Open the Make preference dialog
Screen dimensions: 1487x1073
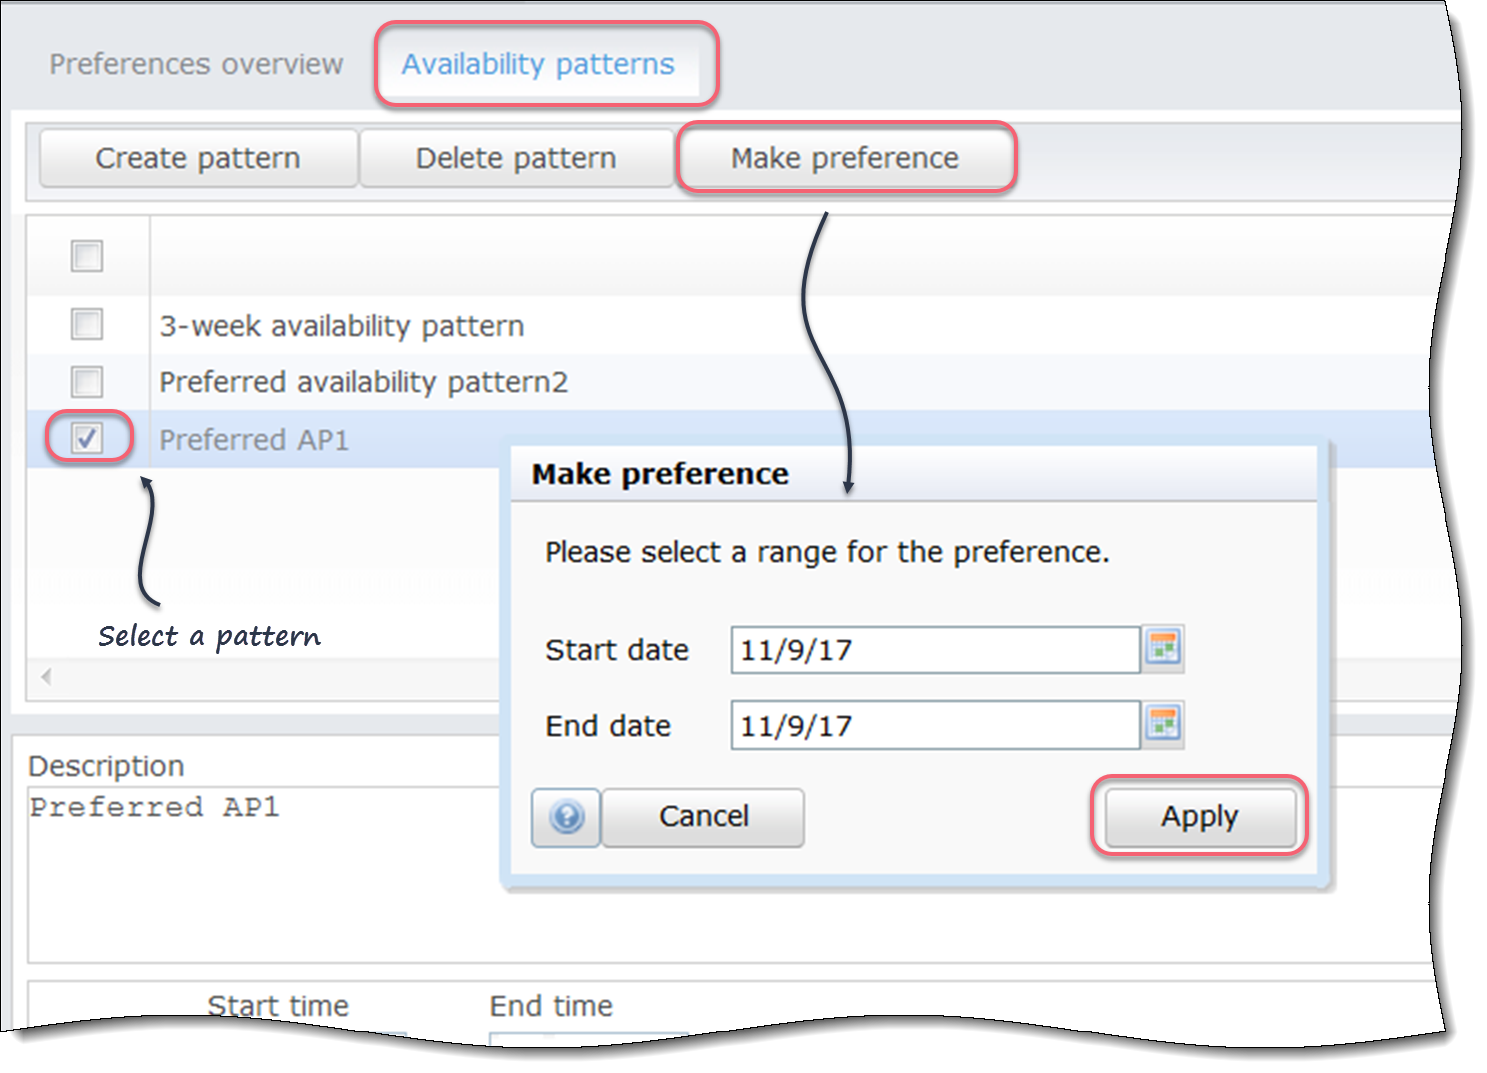845,157
